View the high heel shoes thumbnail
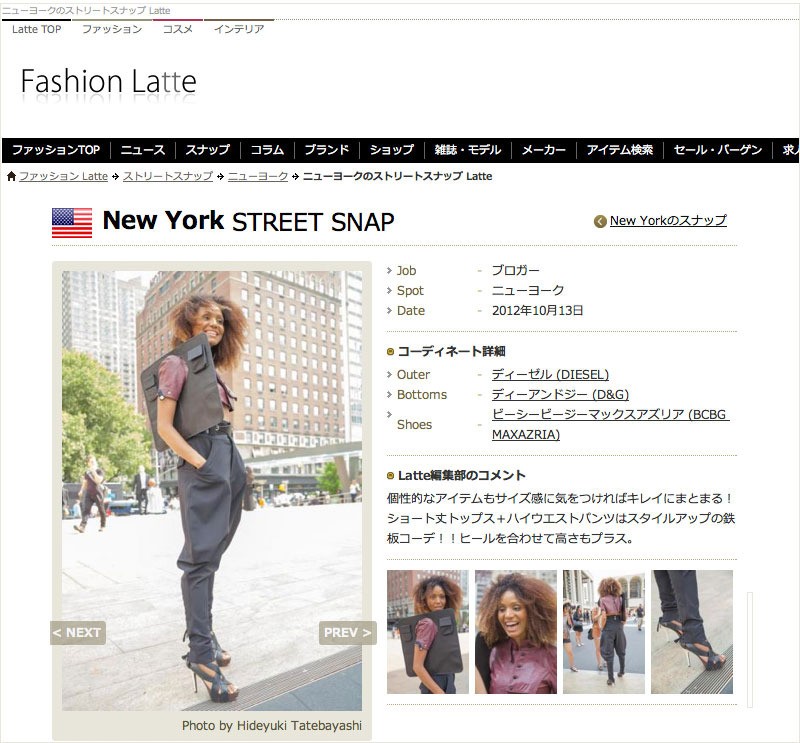The width and height of the screenshot is (800, 743). (692, 632)
